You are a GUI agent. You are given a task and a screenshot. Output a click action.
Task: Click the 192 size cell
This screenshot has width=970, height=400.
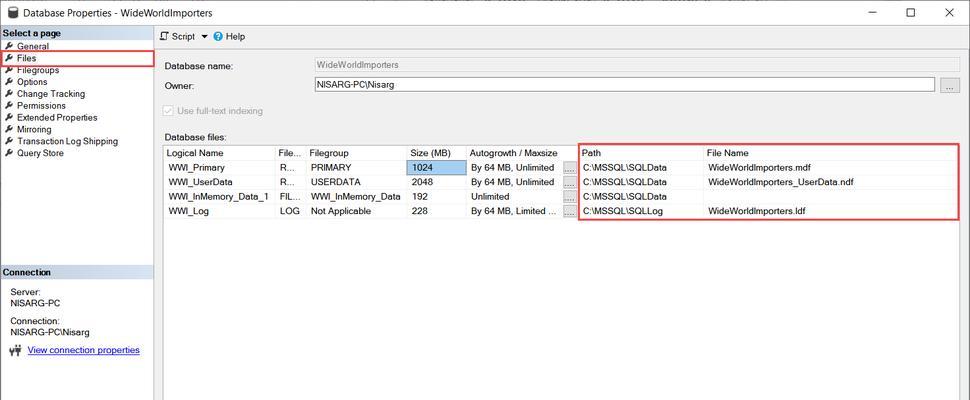[436, 197]
